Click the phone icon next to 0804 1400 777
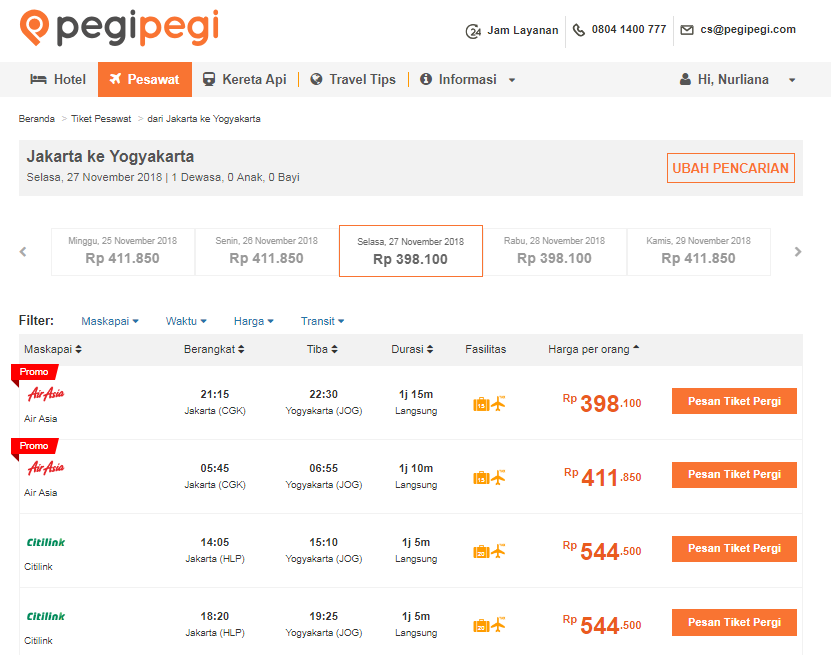Viewport: 831px width, 655px height. coord(579,30)
